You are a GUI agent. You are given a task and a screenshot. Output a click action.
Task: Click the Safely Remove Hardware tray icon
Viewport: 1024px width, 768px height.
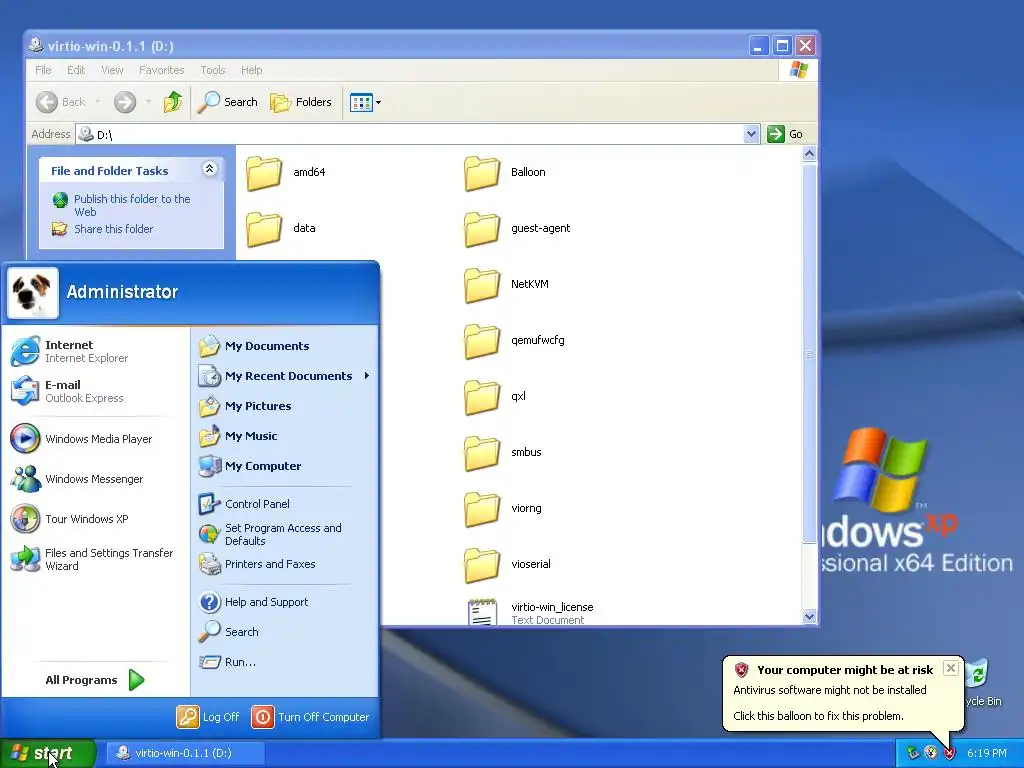(912, 753)
